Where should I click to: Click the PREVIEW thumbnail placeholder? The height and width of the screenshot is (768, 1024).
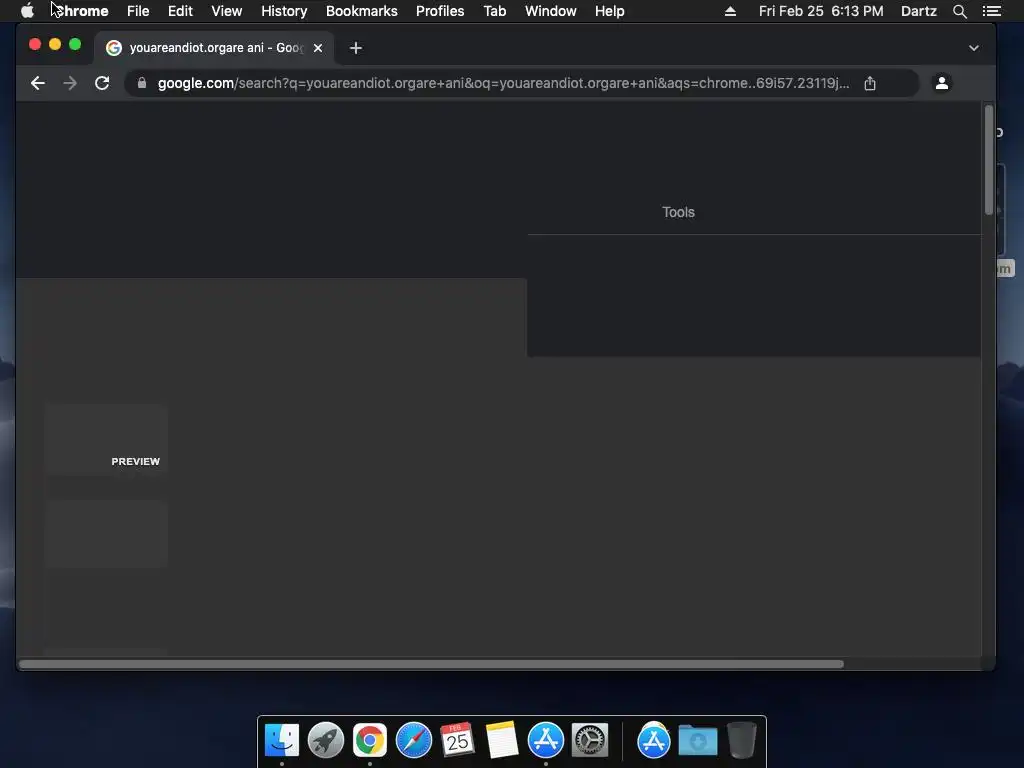point(106,440)
